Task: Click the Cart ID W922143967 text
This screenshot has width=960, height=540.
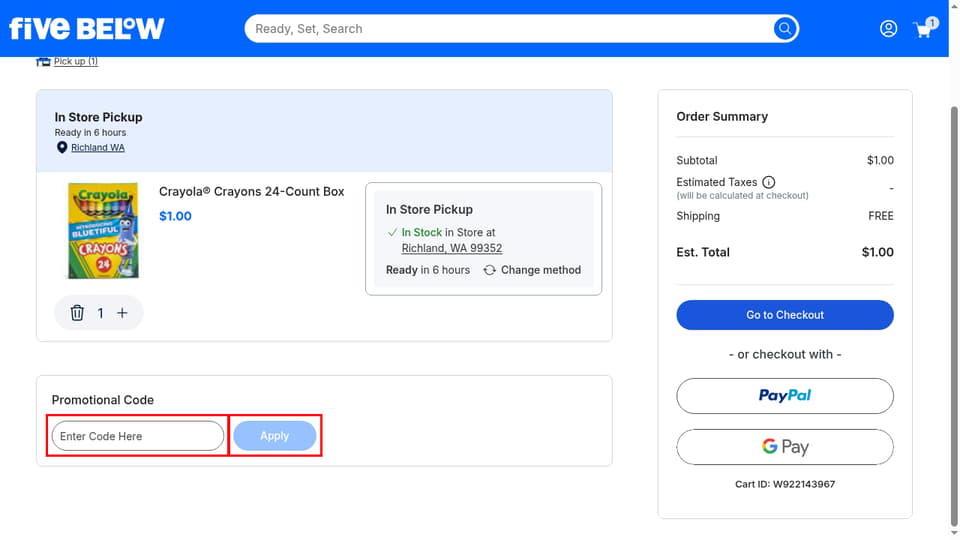Action: click(784, 484)
